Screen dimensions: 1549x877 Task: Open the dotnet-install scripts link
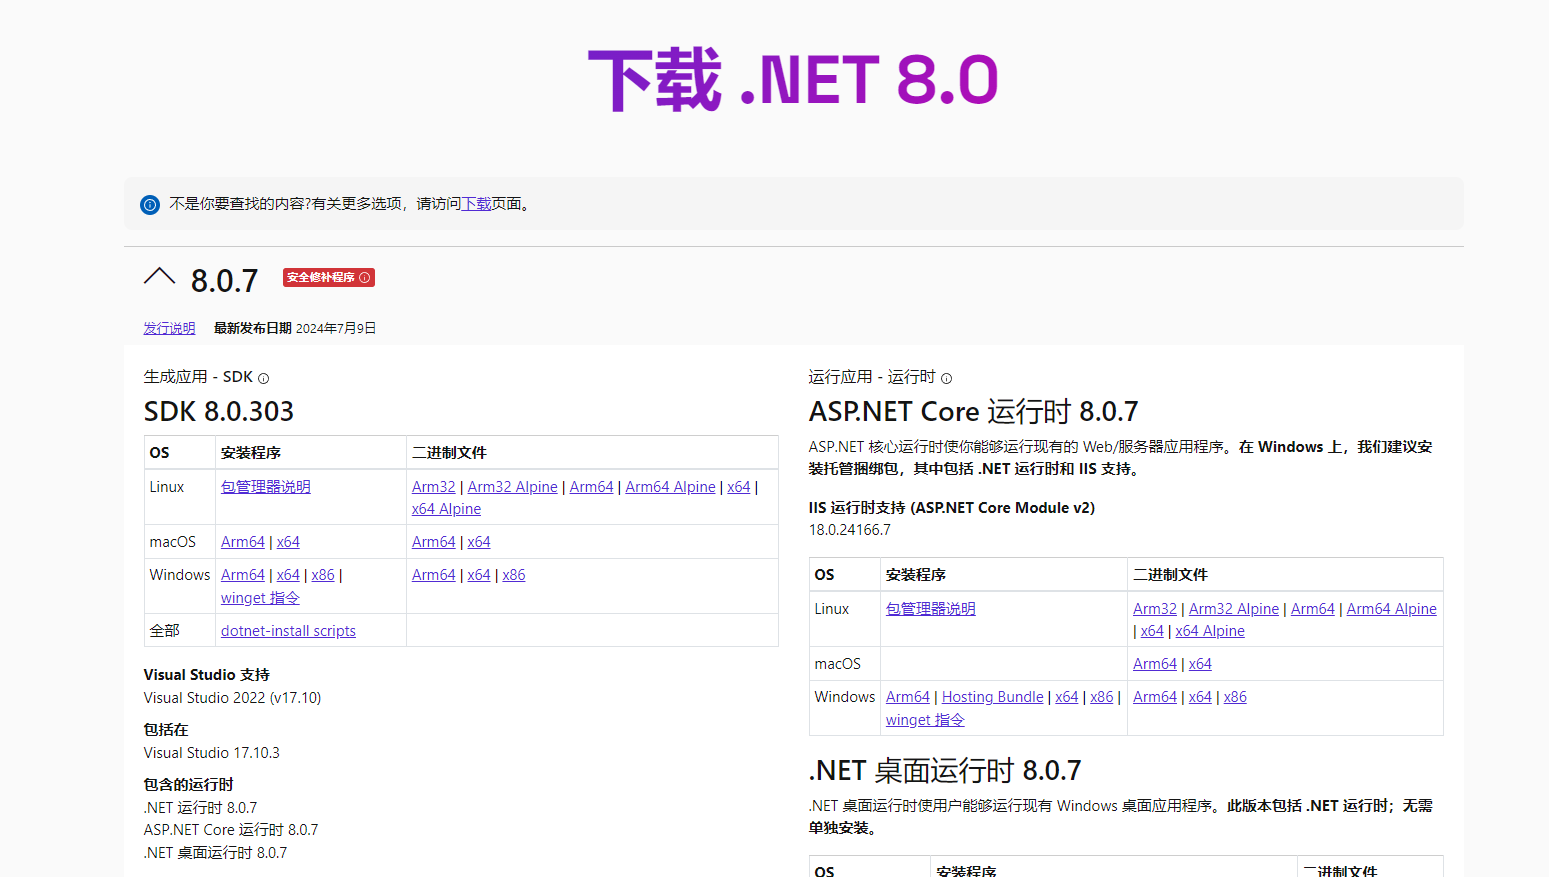[x=288, y=630]
